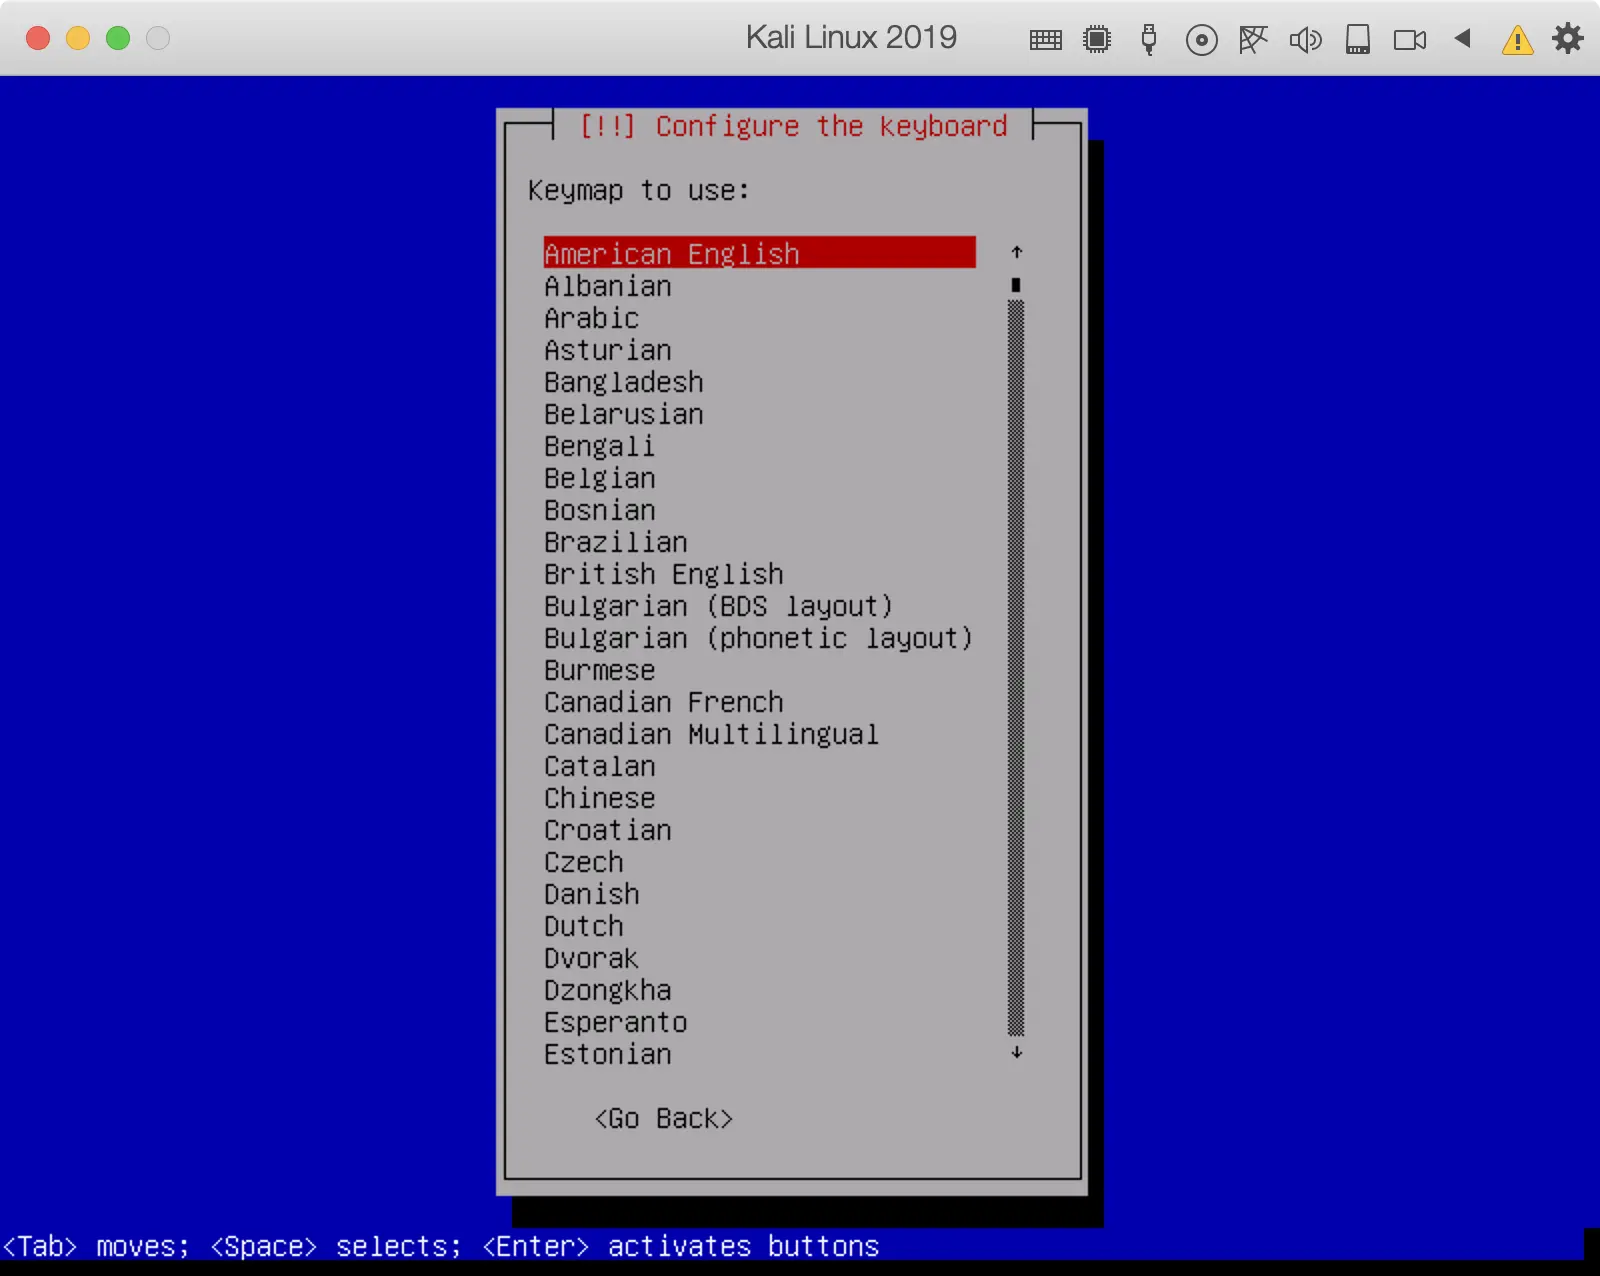Viewport: 1600px width, 1276px height.
Task: Choose Bulgarian (BDS layout)
Action: pyautogui.click(x=759, y=606)
